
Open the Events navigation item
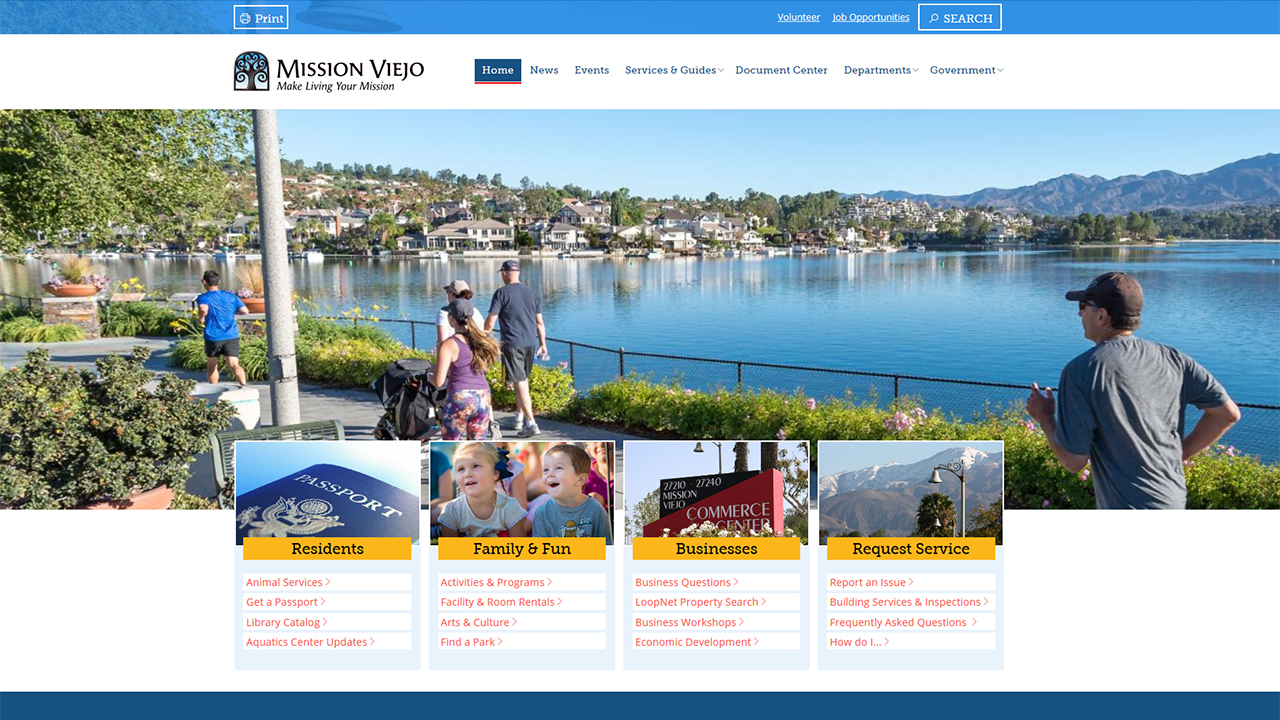(592, 70)
